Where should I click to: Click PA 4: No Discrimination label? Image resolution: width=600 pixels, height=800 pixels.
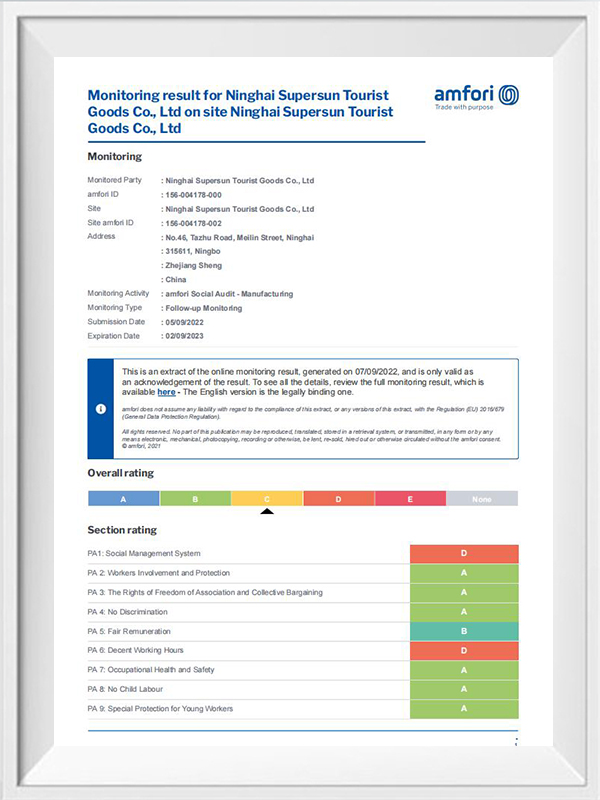128,612
